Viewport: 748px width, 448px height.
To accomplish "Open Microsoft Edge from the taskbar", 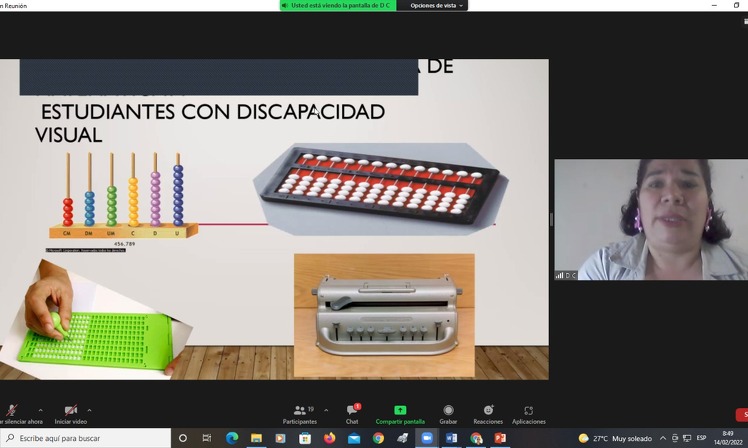I will pos(232,438).
